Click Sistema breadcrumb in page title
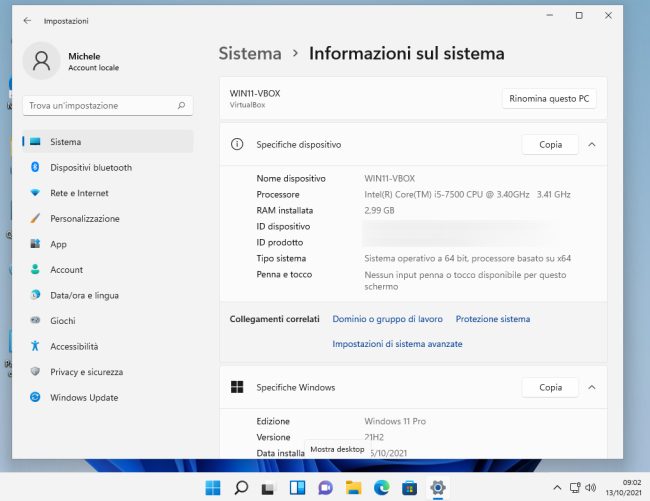Image resolution: width=650 pixels, height=501 pixels. [250, 53]
